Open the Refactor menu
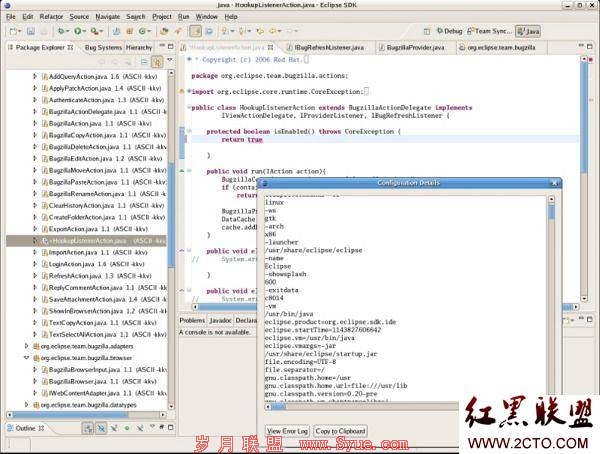Screen dimensions: 600x454 coord(51,17)
